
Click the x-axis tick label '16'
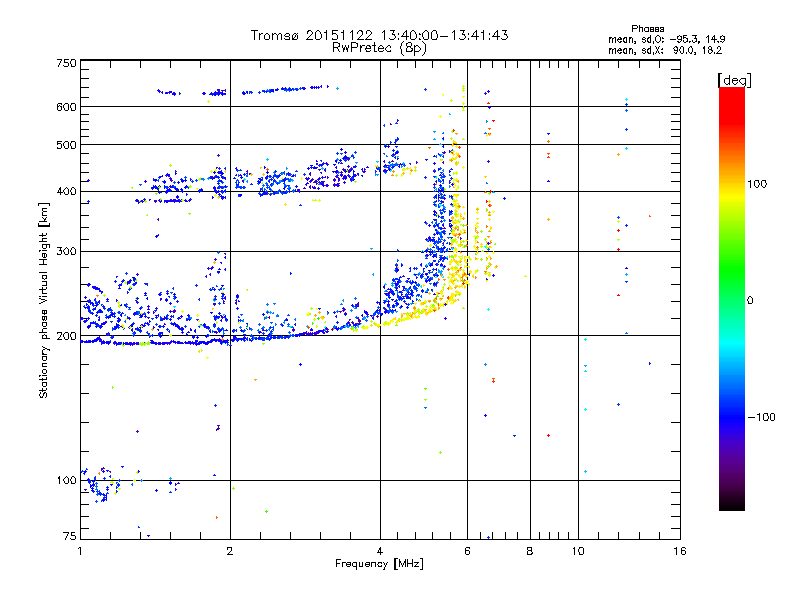[680, 551]
